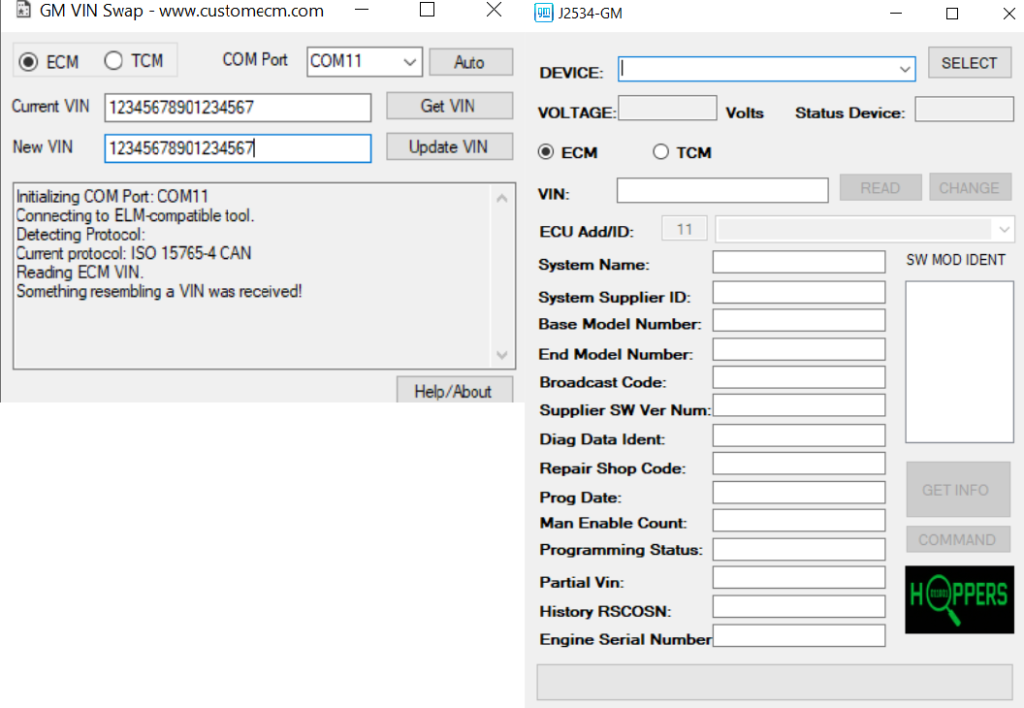Screen dimensions: 1024x708
Task: Select ECM radio in J2534-GM window
Action: point(545,152)
